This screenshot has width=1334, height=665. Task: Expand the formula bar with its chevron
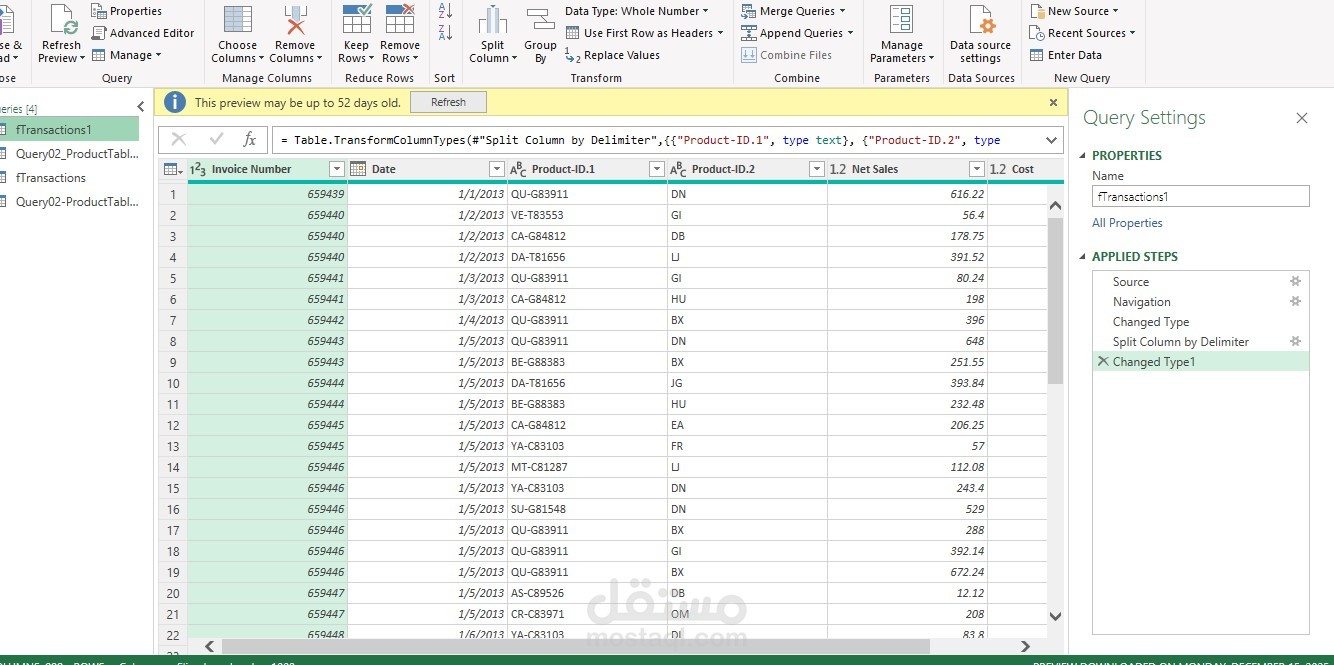tap(1051, 140)
